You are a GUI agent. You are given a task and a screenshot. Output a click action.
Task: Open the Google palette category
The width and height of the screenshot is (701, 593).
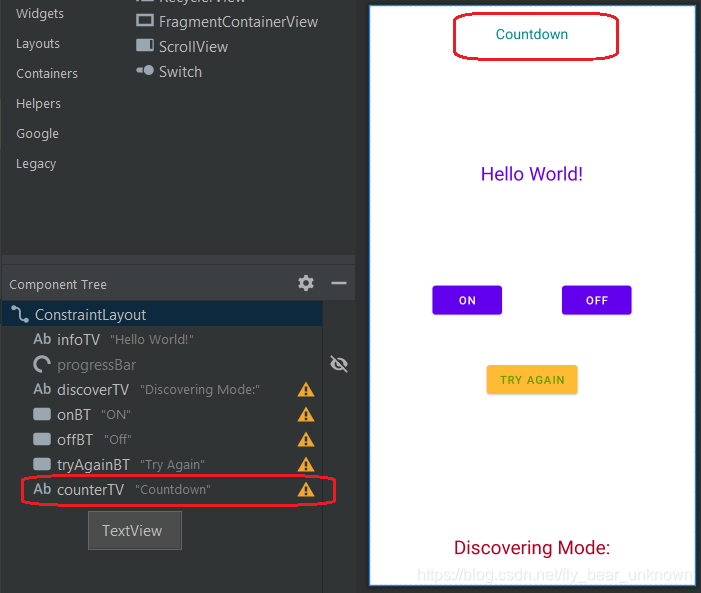point(38,133)
